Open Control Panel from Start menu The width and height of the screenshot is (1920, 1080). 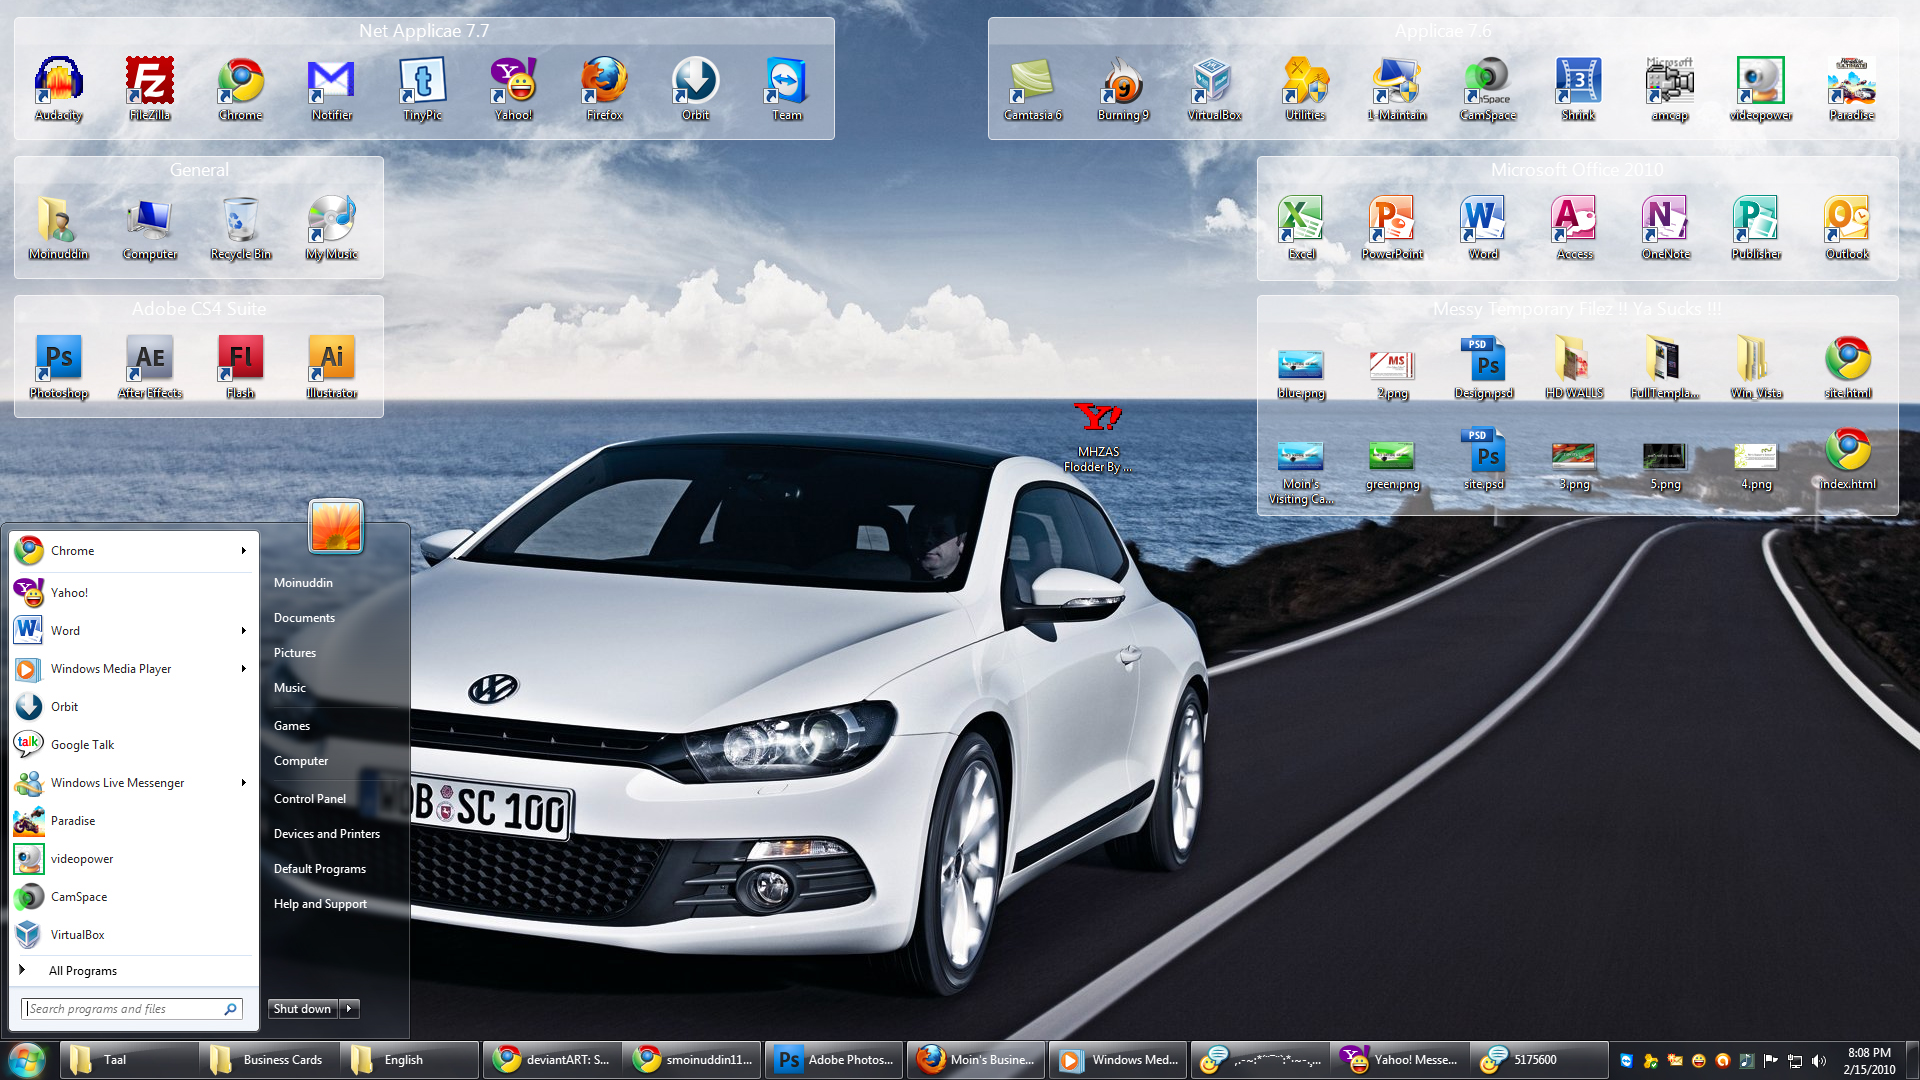point(310,798)
